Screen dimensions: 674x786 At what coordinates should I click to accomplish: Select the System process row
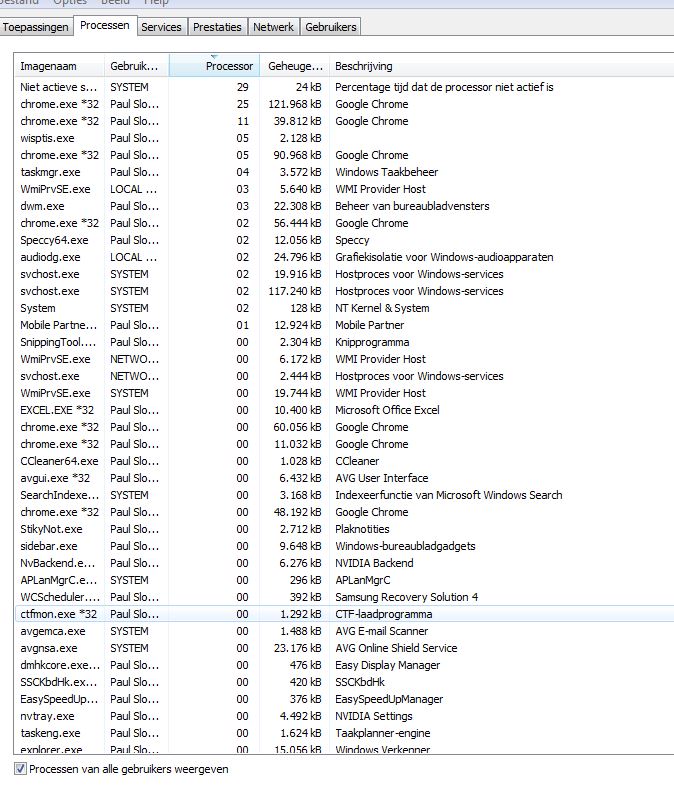pyautogui.click(x=344, y=308)
